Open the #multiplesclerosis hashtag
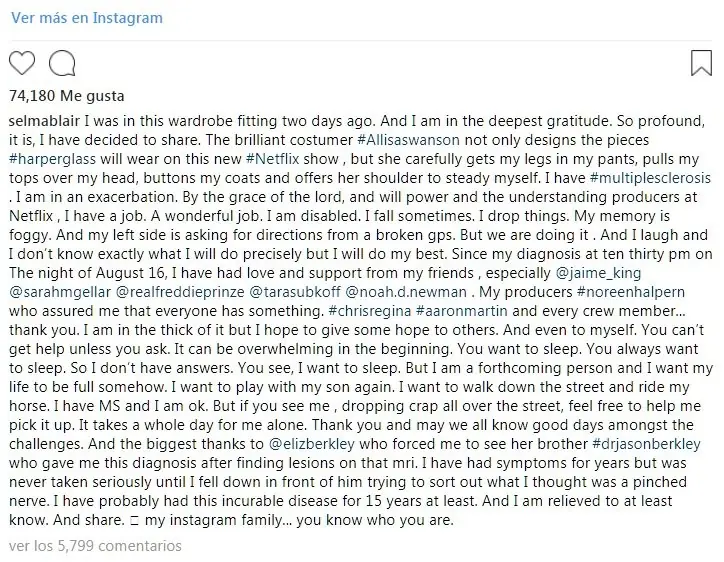 click(650, 178)
